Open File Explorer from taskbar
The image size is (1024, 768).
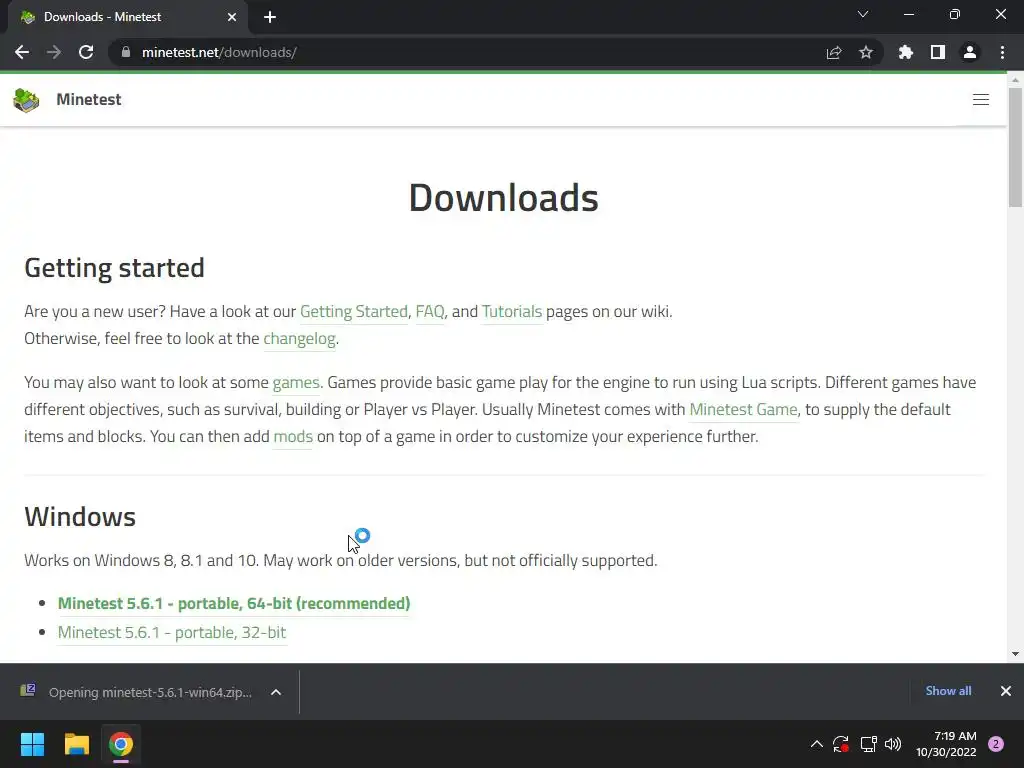click(x=76, y=744)
